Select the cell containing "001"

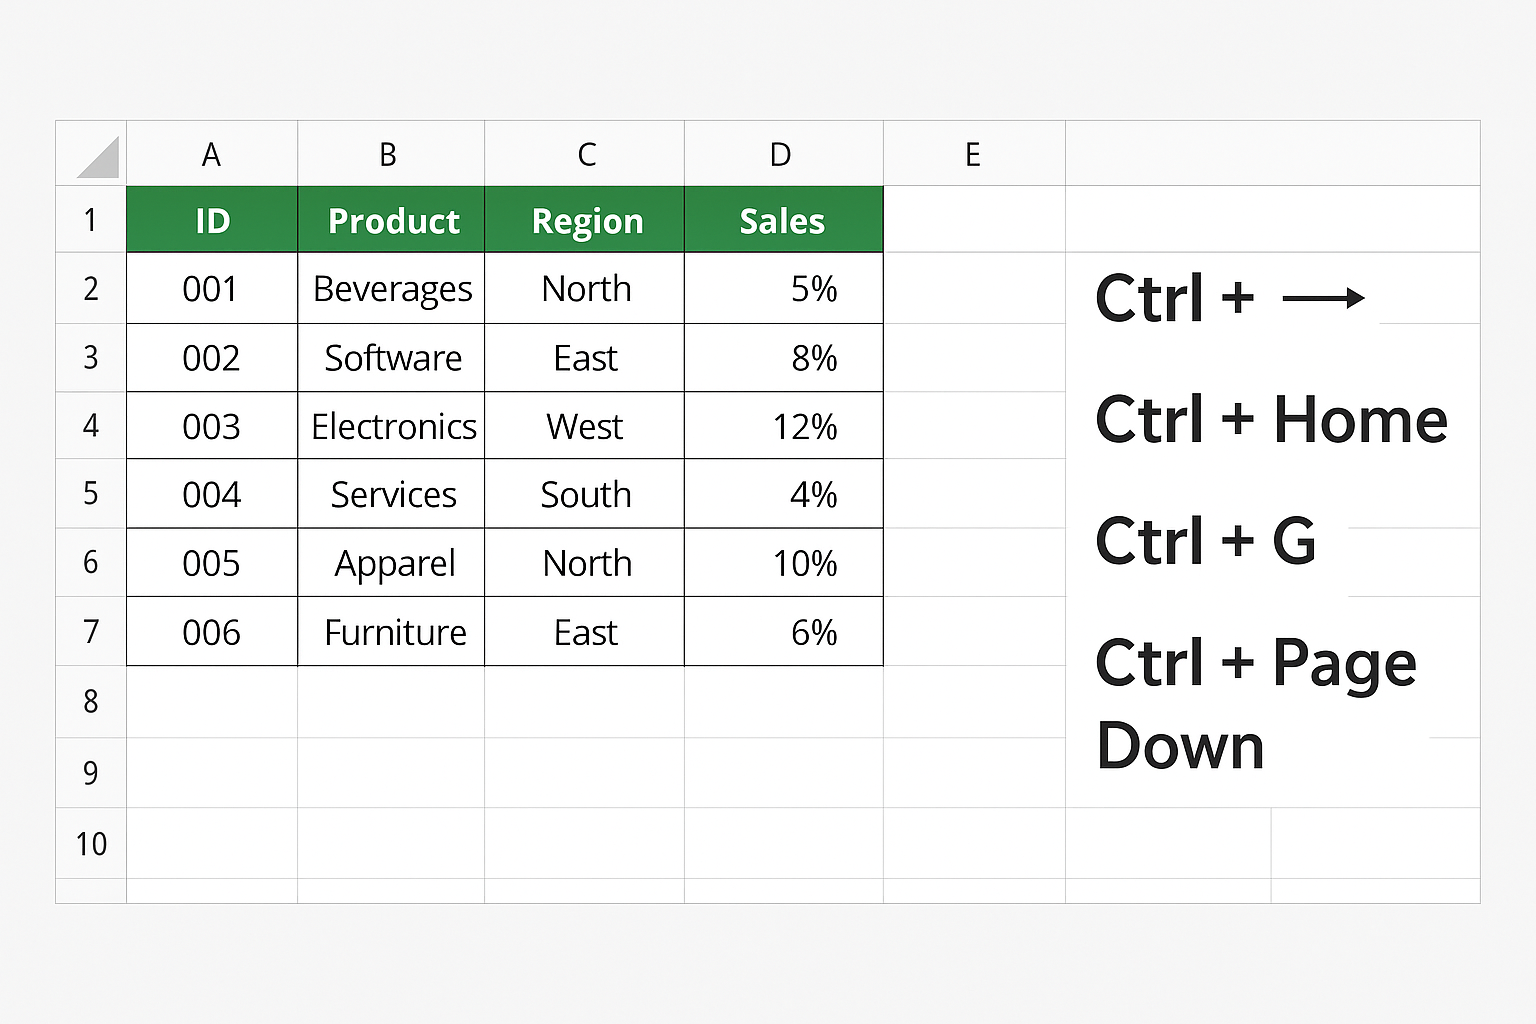[x=212, y=288]
